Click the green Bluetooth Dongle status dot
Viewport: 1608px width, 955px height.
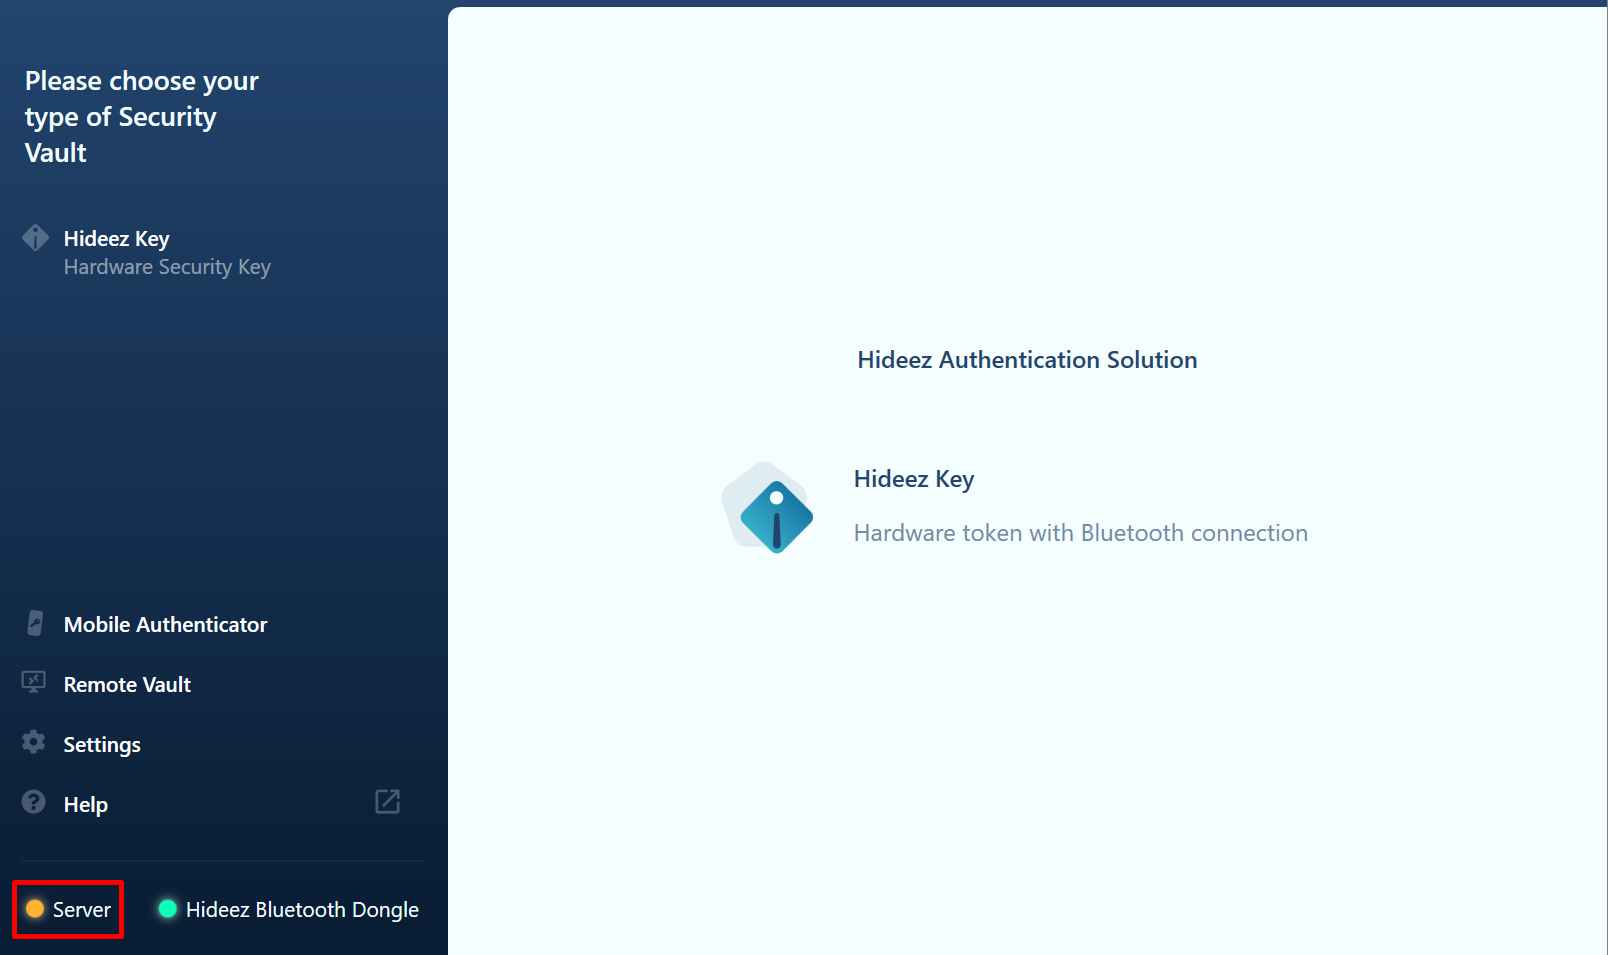pos(168,909)
